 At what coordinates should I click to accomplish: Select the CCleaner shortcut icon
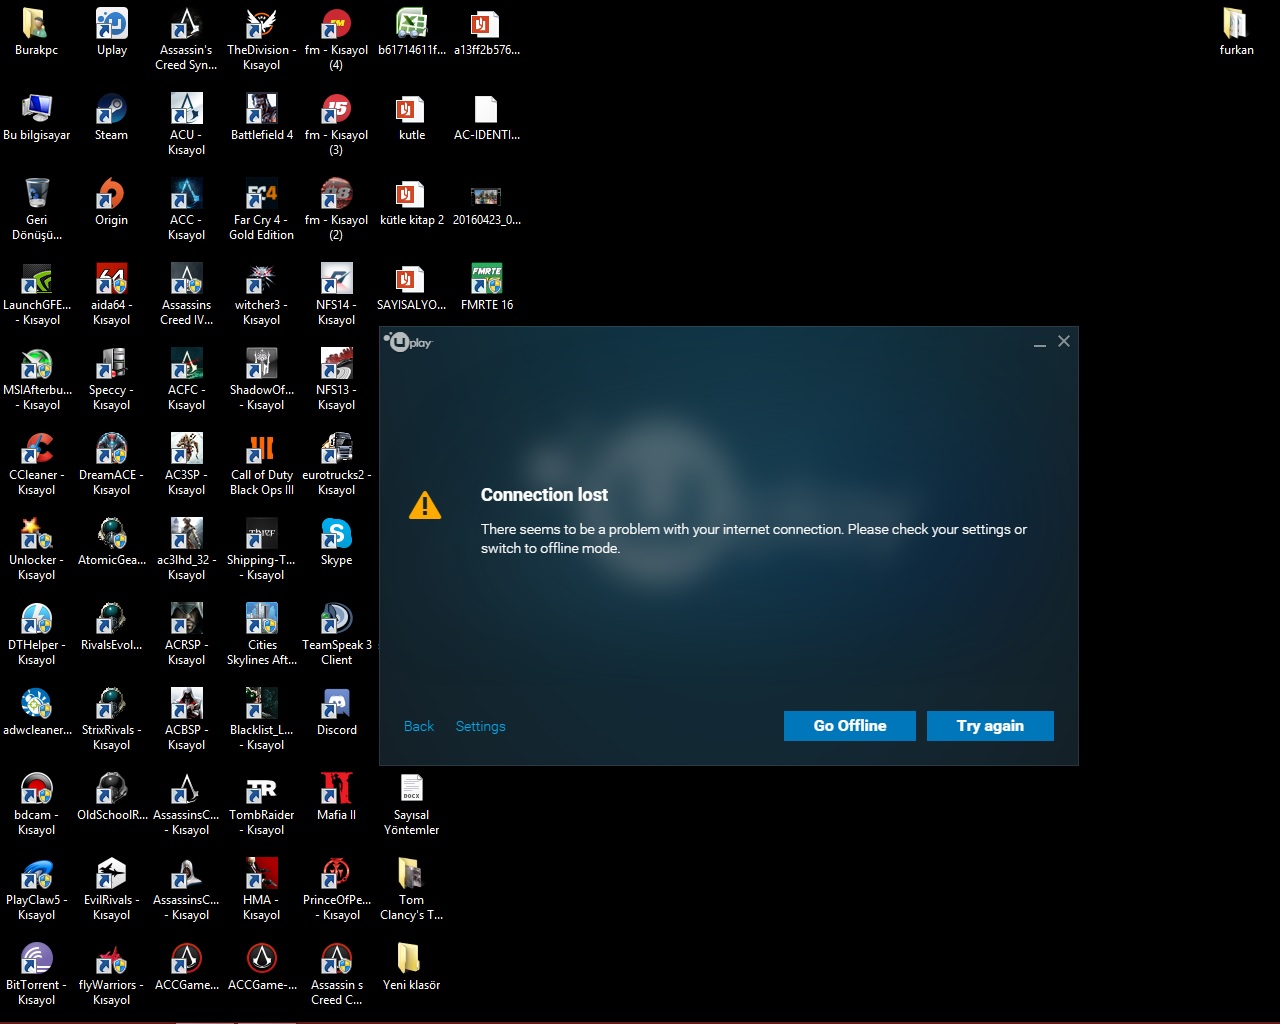pos(37,450)
